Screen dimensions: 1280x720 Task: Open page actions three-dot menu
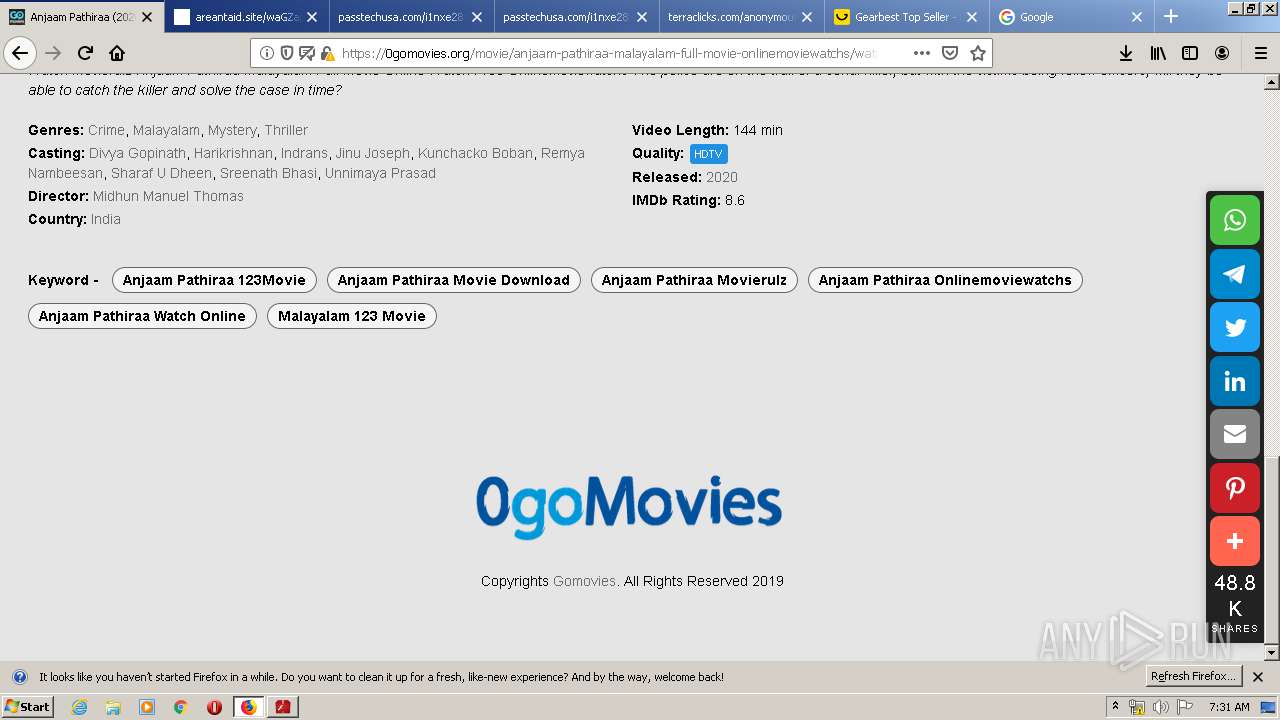(x=921, y=53)
